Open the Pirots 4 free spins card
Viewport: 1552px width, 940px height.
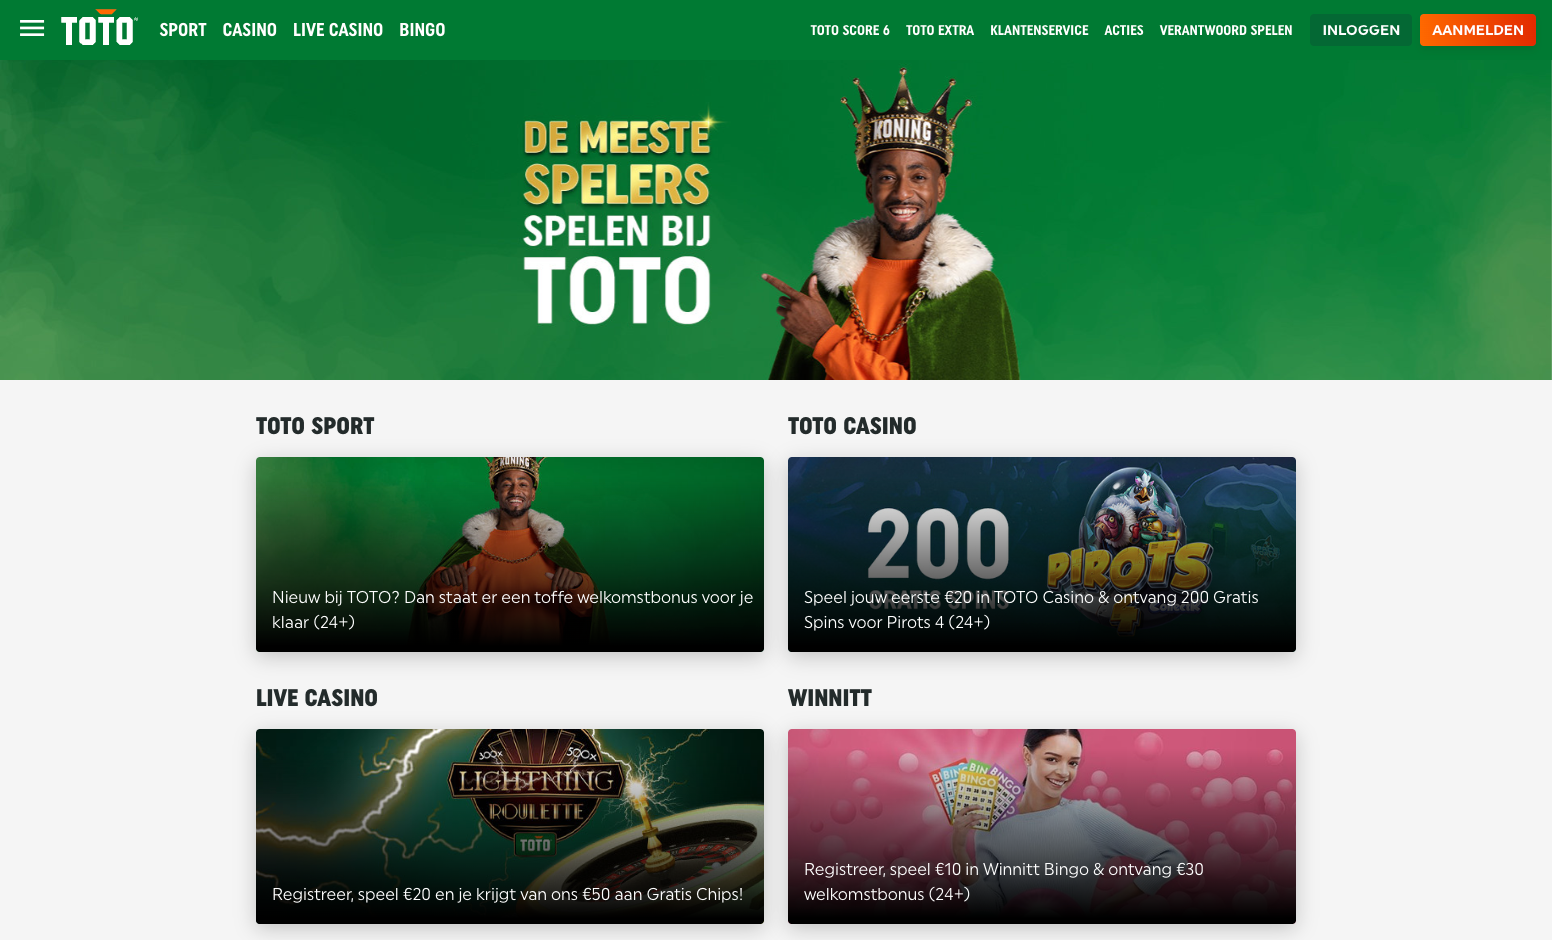pos(1042,554)
